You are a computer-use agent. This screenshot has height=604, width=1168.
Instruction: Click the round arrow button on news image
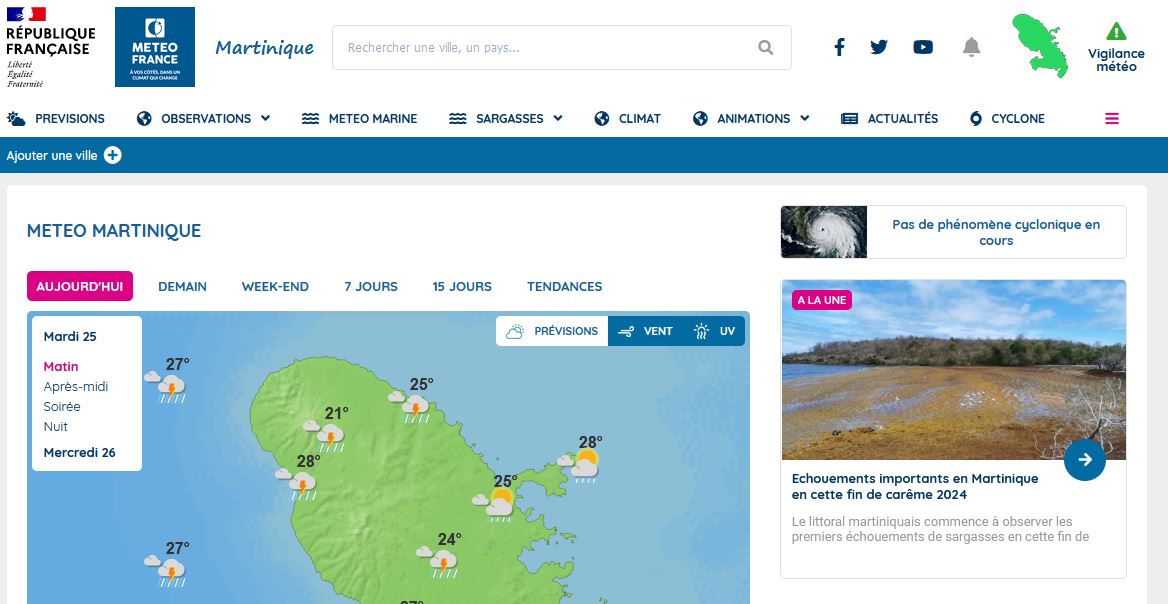click(1085, 460)
